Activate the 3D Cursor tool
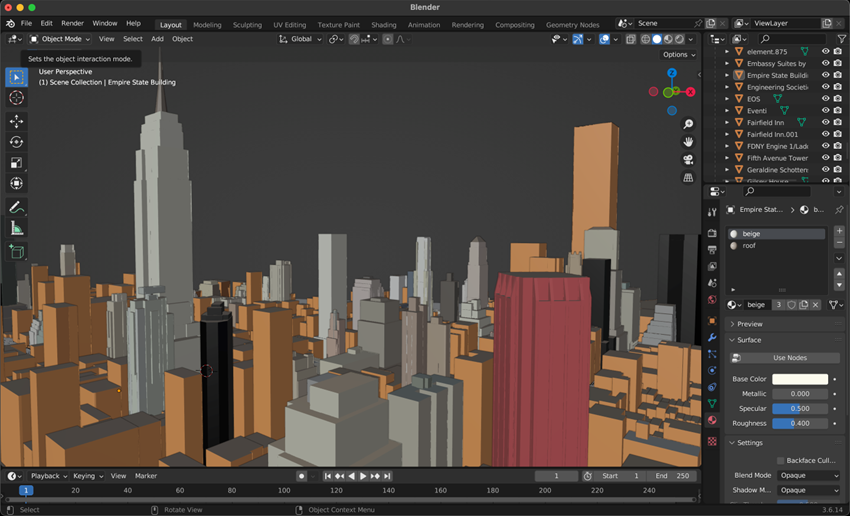Screen dimensions: 850x516 pyautogui.click(x=16, y=98)
